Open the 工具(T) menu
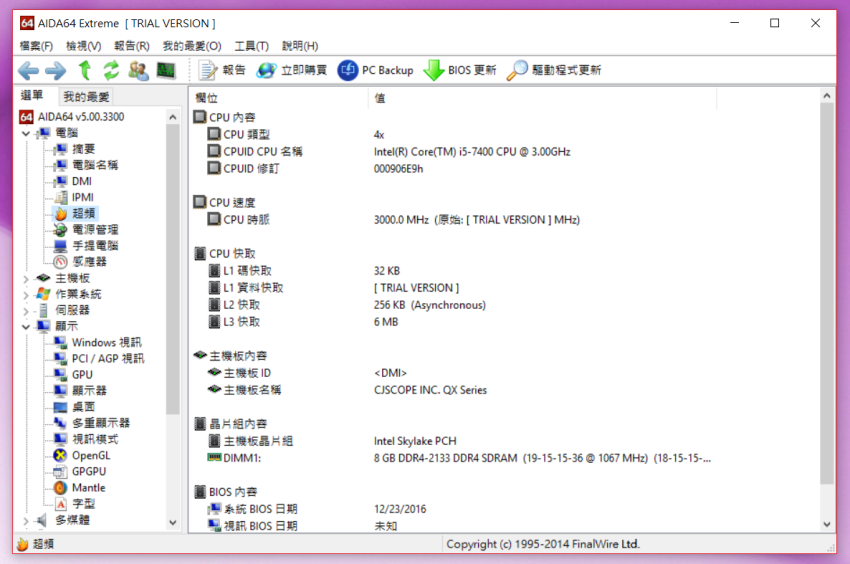850x564 pixels. point(252,46)
